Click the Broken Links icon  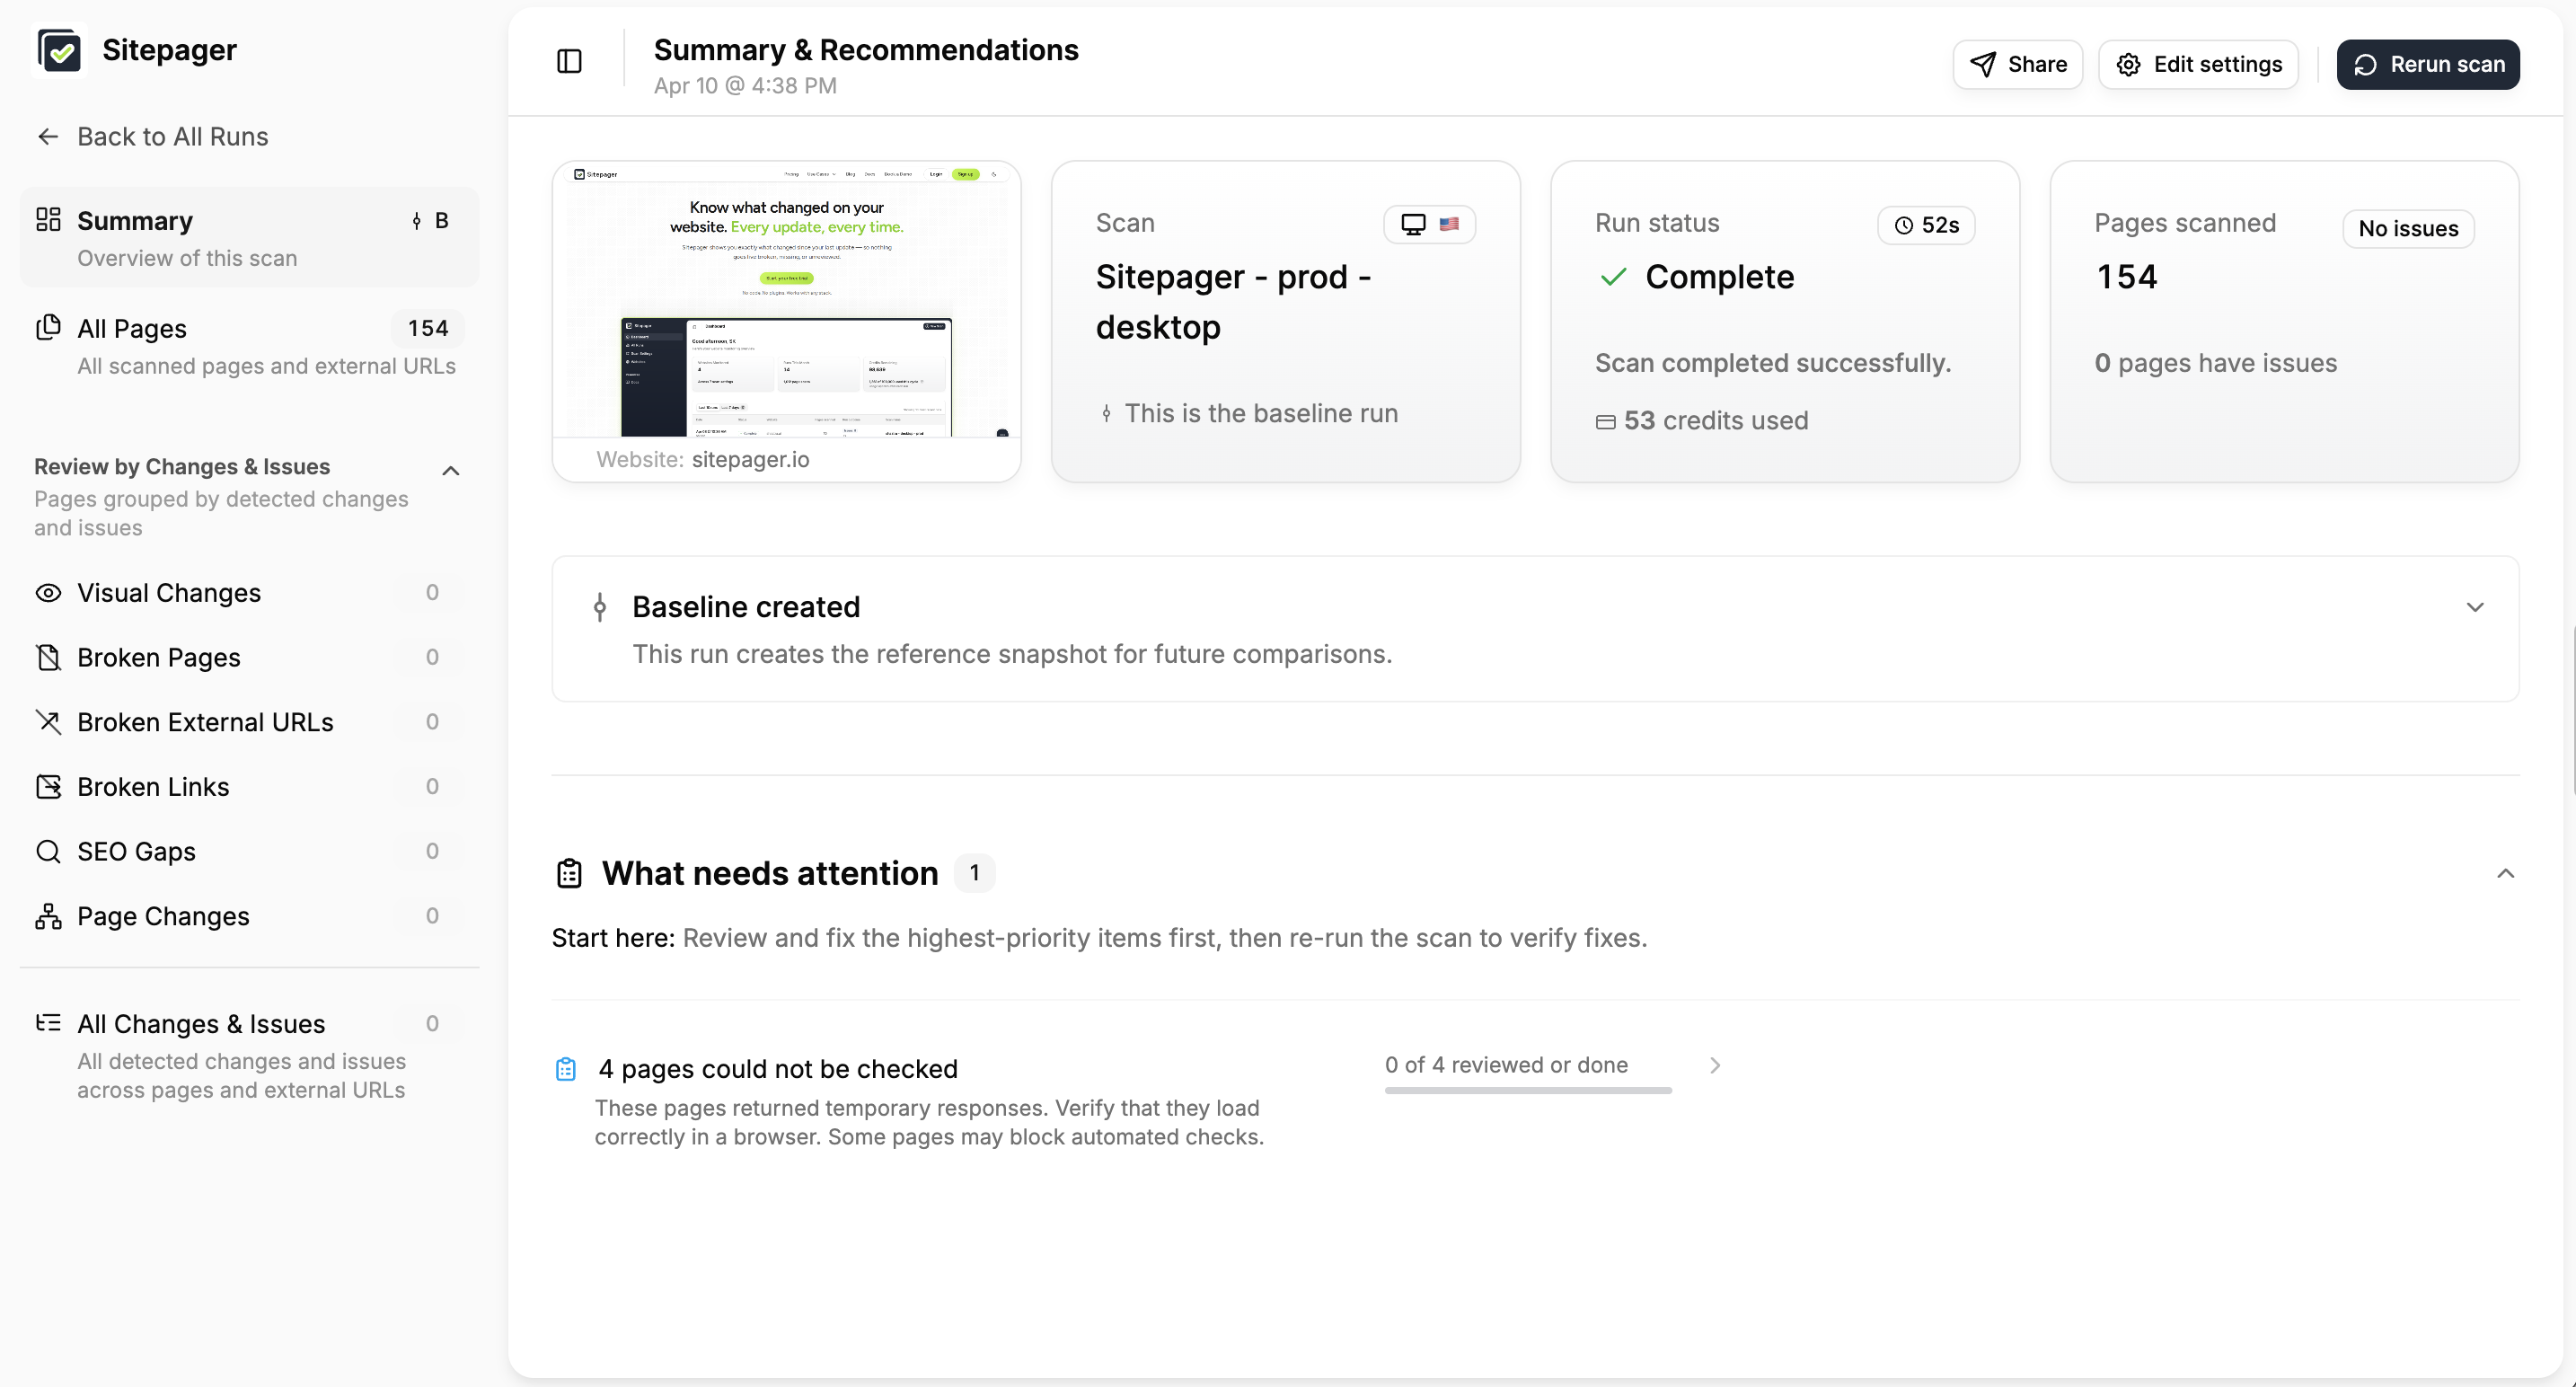tap(48, 787)
